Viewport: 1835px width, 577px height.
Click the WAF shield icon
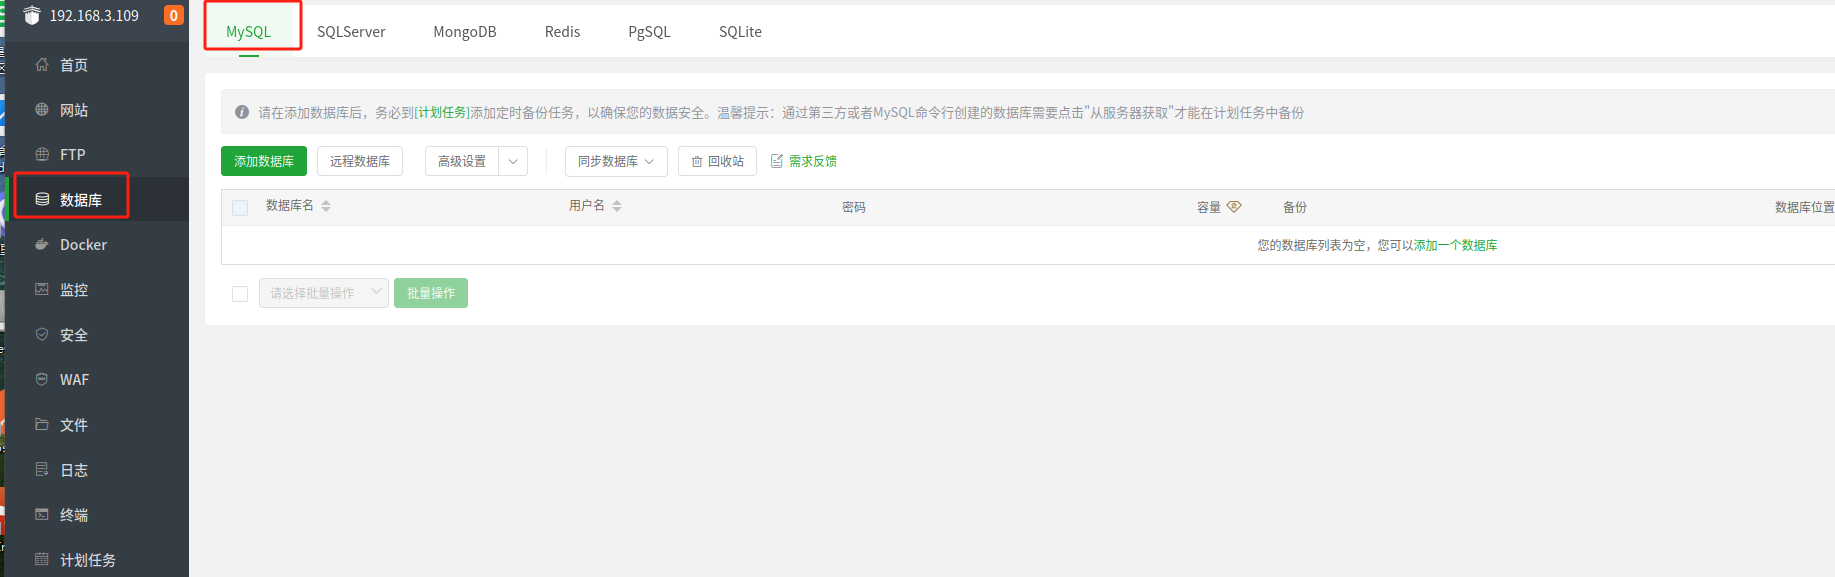(42, 379)
